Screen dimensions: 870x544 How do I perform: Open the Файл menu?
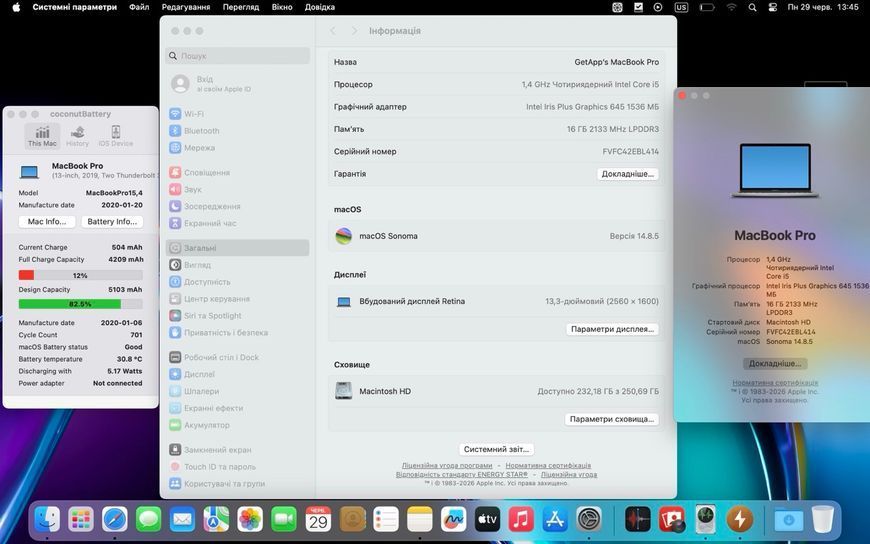[x=139, y=7]
